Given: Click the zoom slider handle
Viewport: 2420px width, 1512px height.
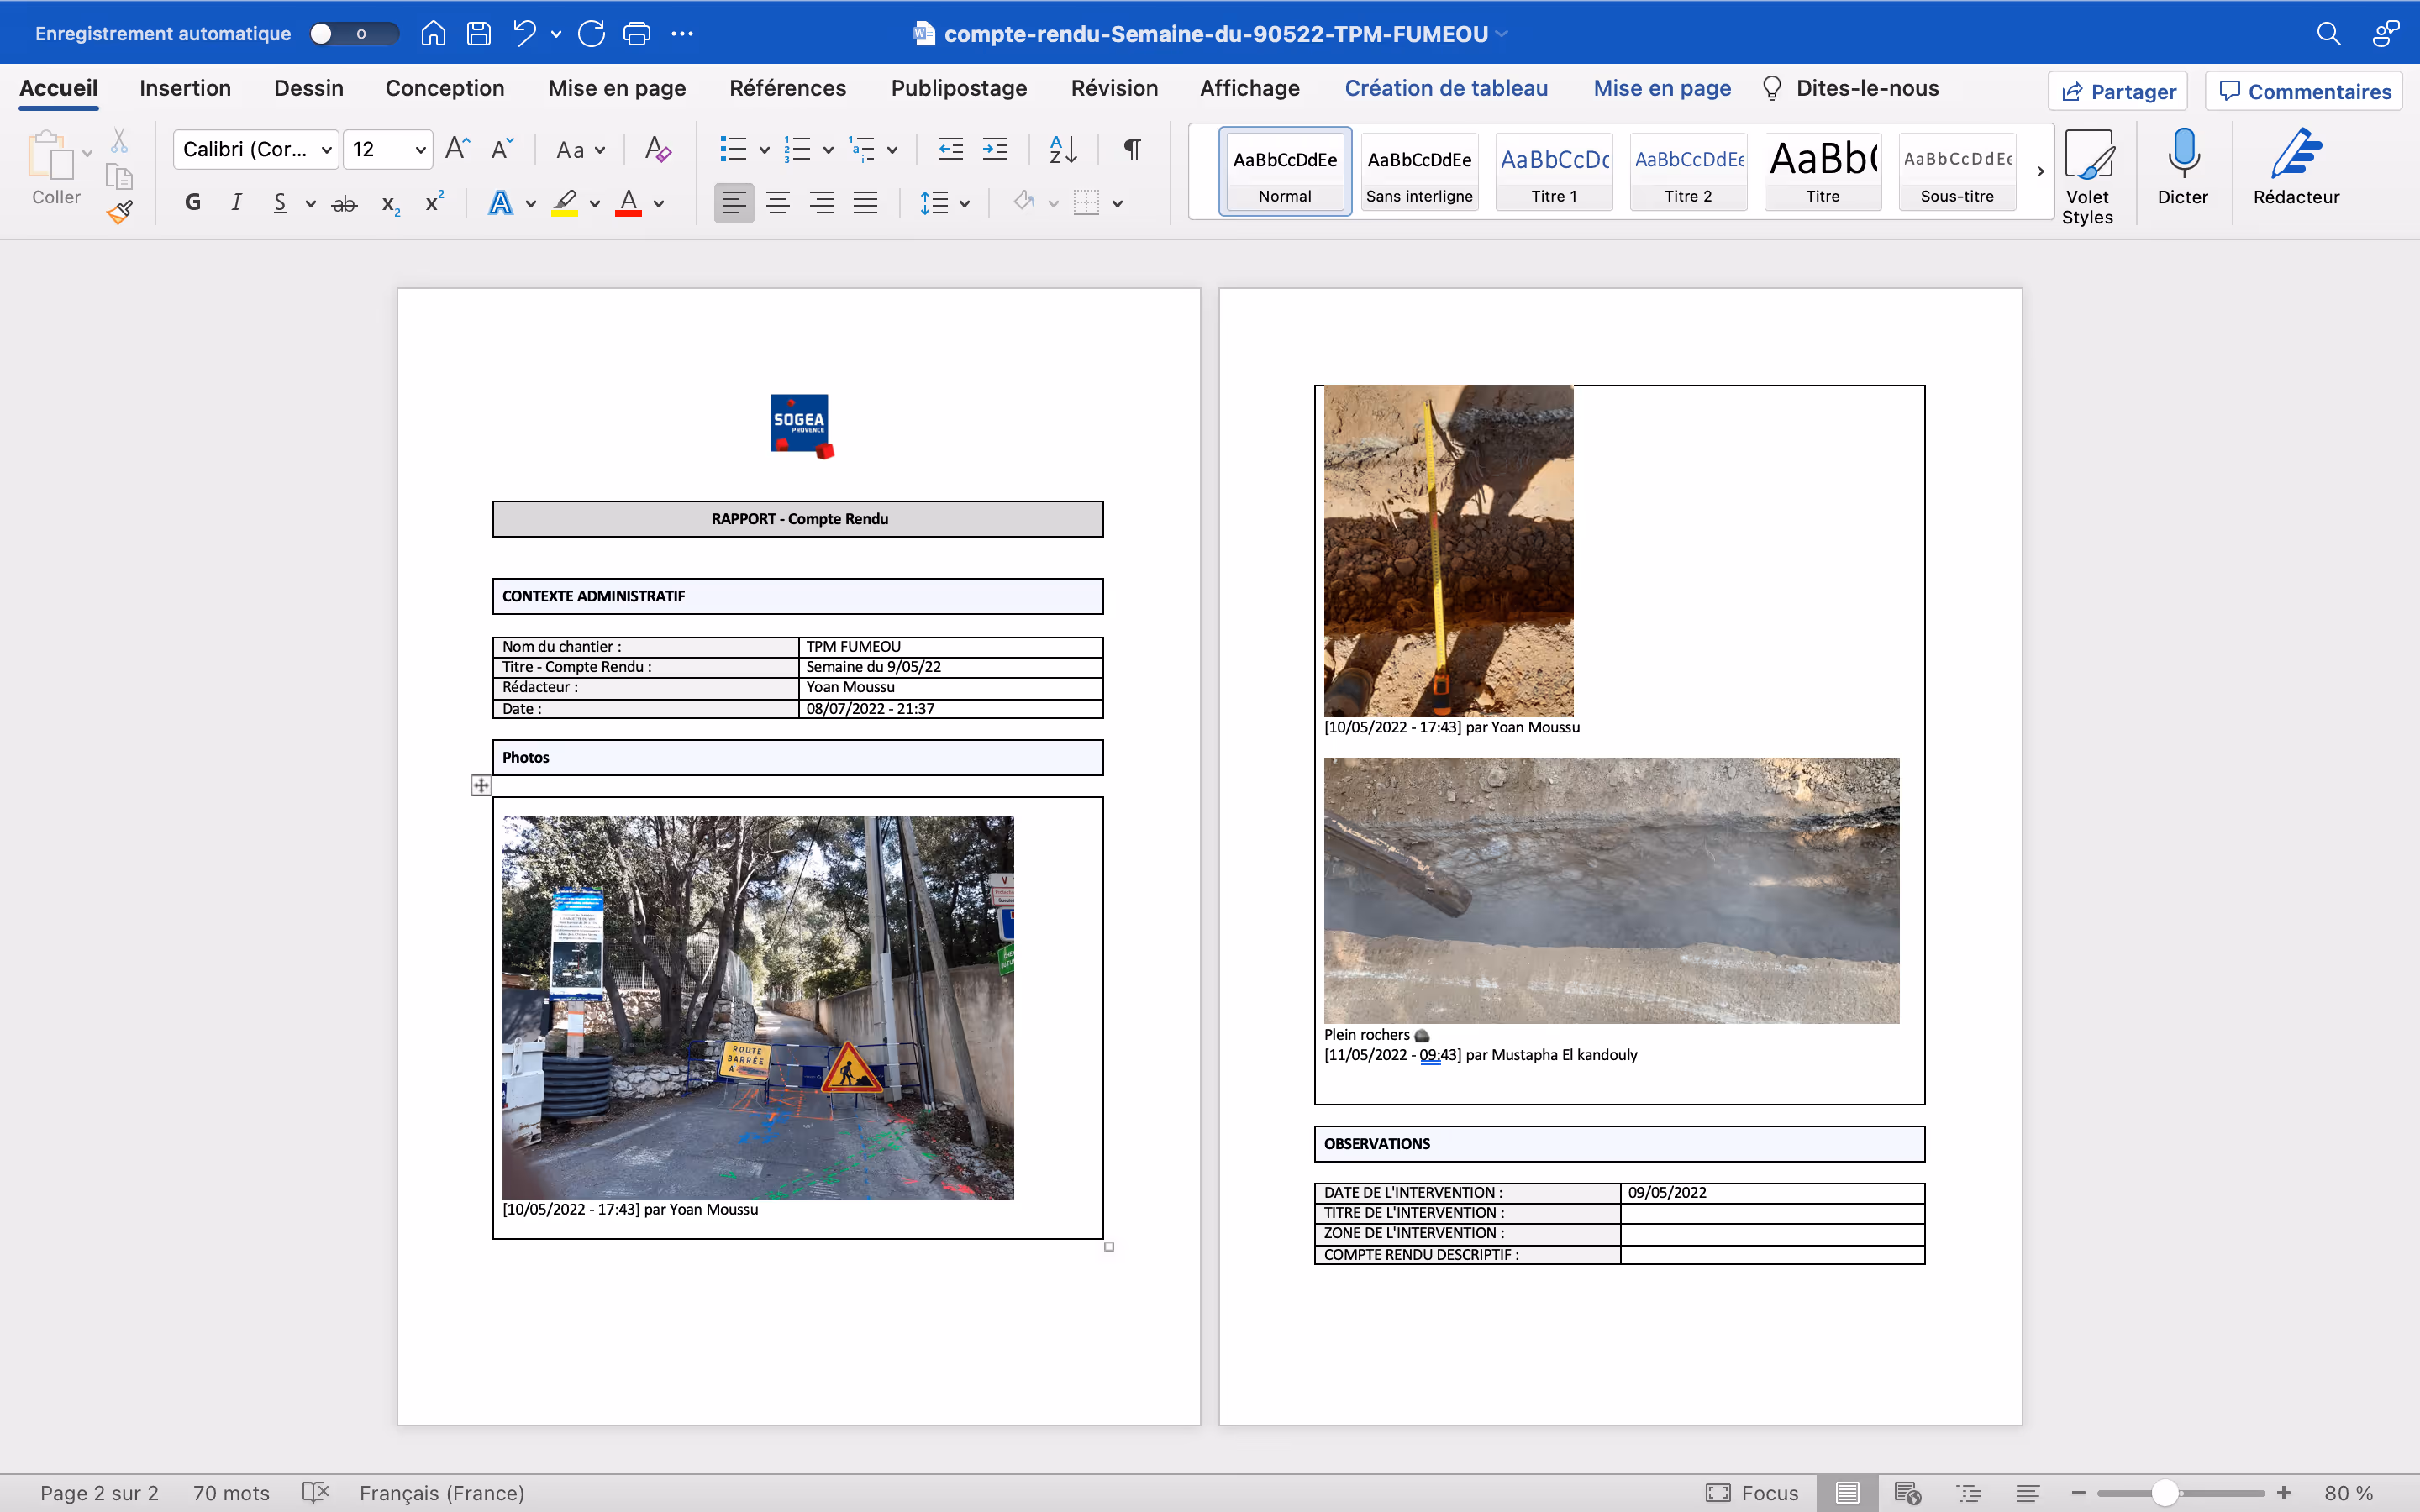Looking at the screenshot, I should click(x=2165, y=1493).
